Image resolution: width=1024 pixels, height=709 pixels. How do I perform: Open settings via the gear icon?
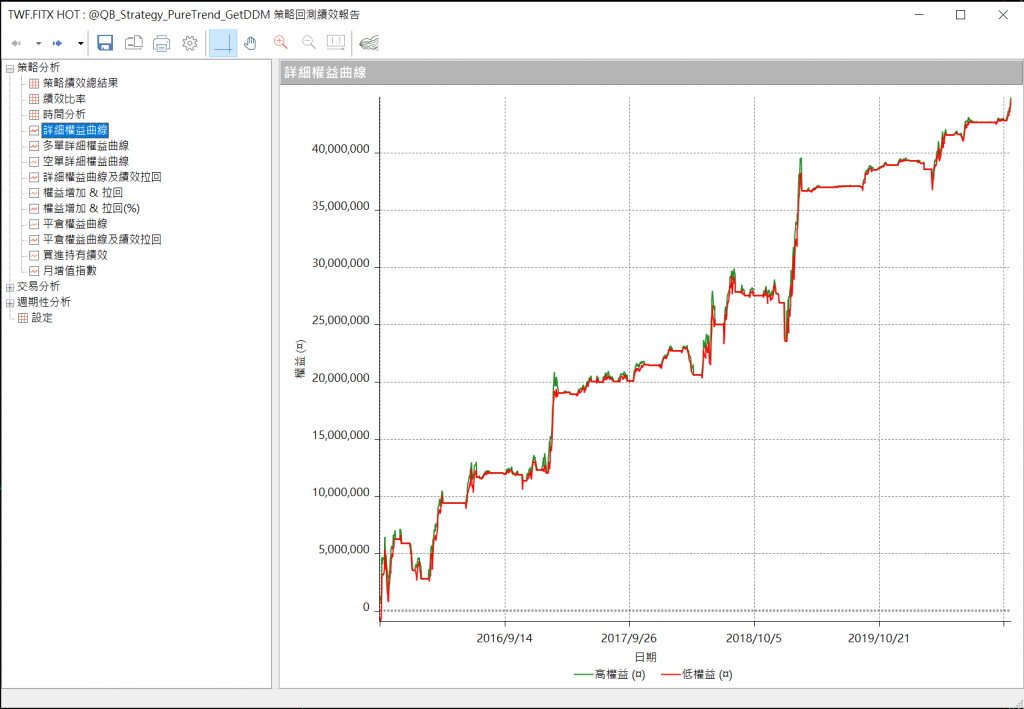[190, 43]
